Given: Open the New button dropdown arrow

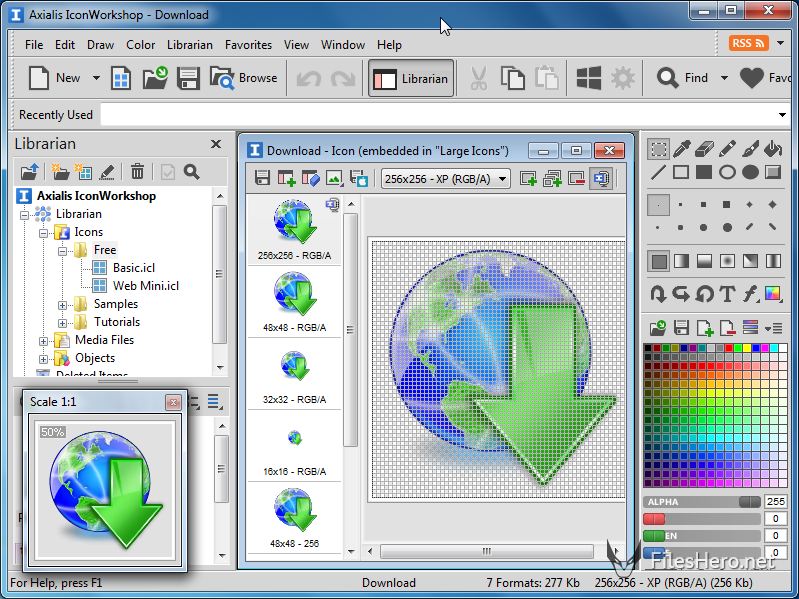Looking at the screenshot, I should tap(96, 78).
